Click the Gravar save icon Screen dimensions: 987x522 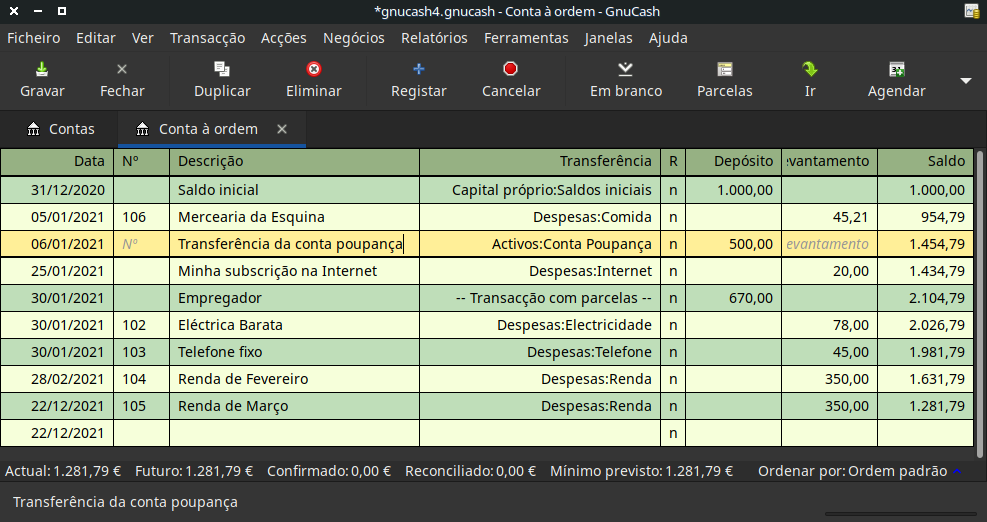pos(42,70)
